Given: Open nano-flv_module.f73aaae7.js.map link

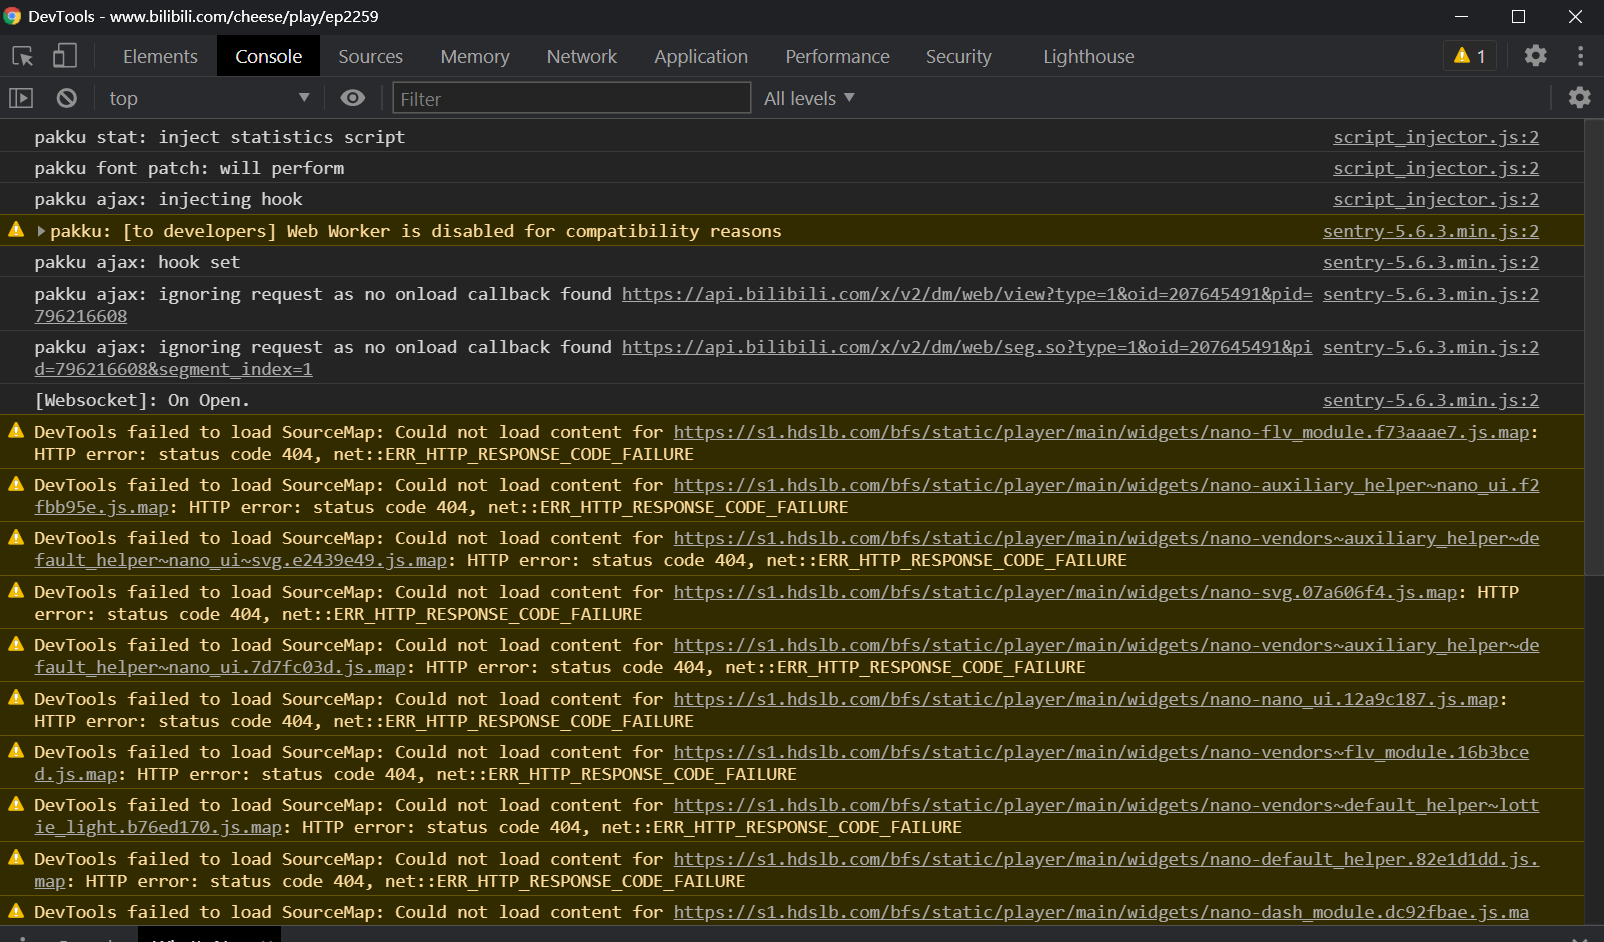Looking at the screenshot, I should click(1101, 432).
